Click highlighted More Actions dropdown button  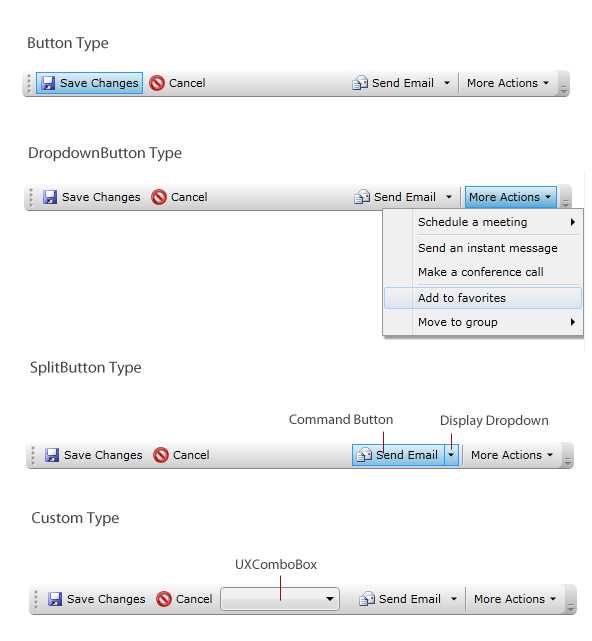click(511, 197)
